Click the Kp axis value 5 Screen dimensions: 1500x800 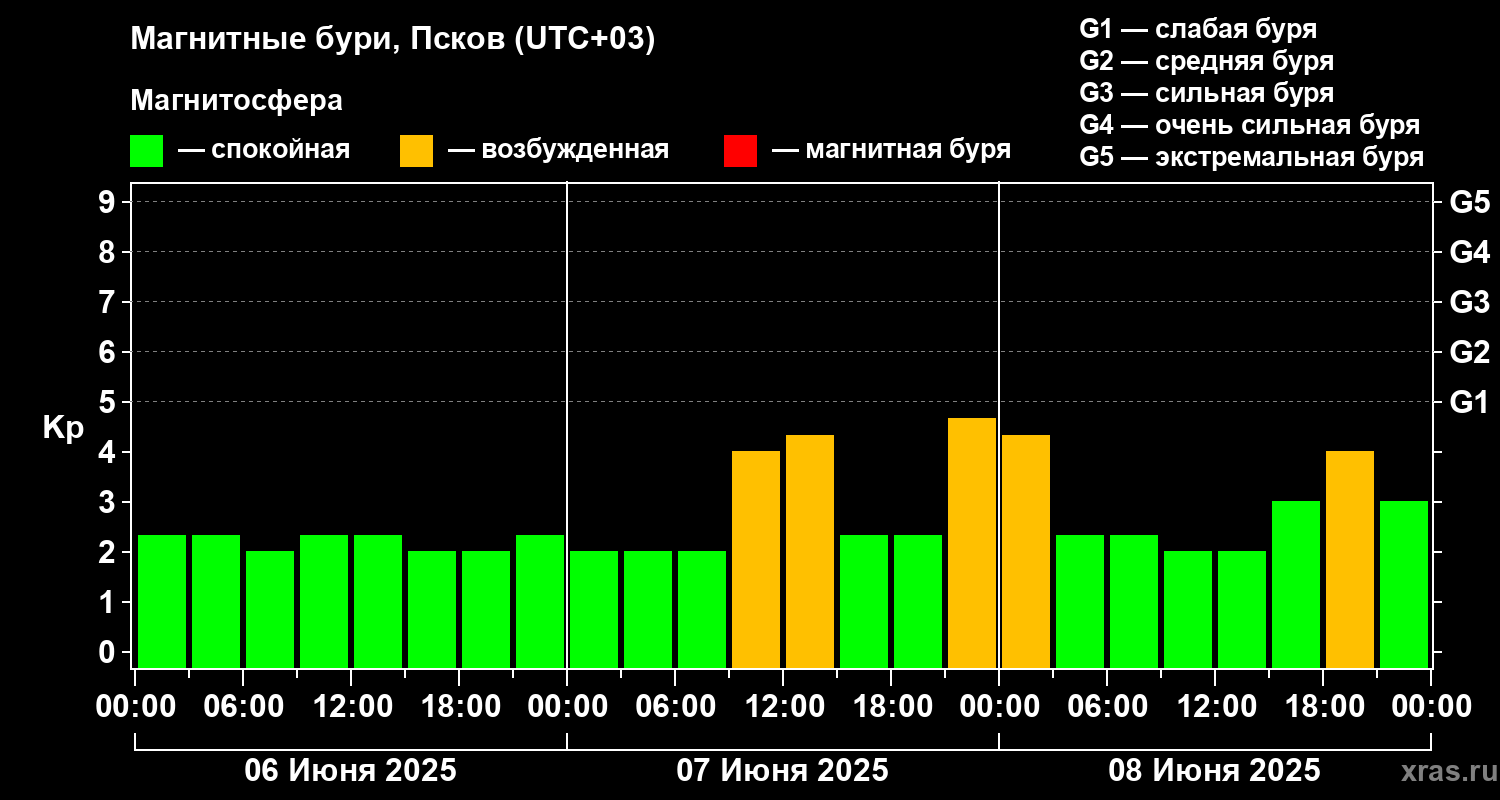pyautogui.click(x=109, y=402)
